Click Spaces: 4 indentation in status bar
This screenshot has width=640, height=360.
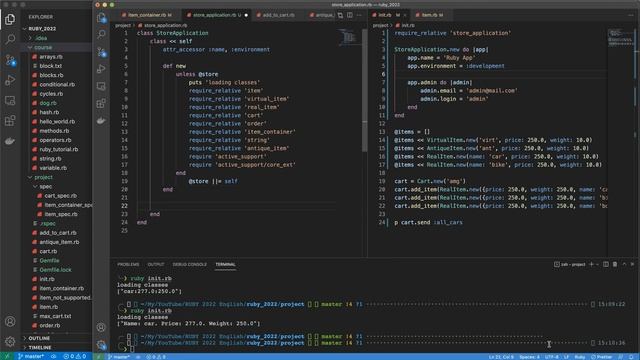[x=529, y=357]
